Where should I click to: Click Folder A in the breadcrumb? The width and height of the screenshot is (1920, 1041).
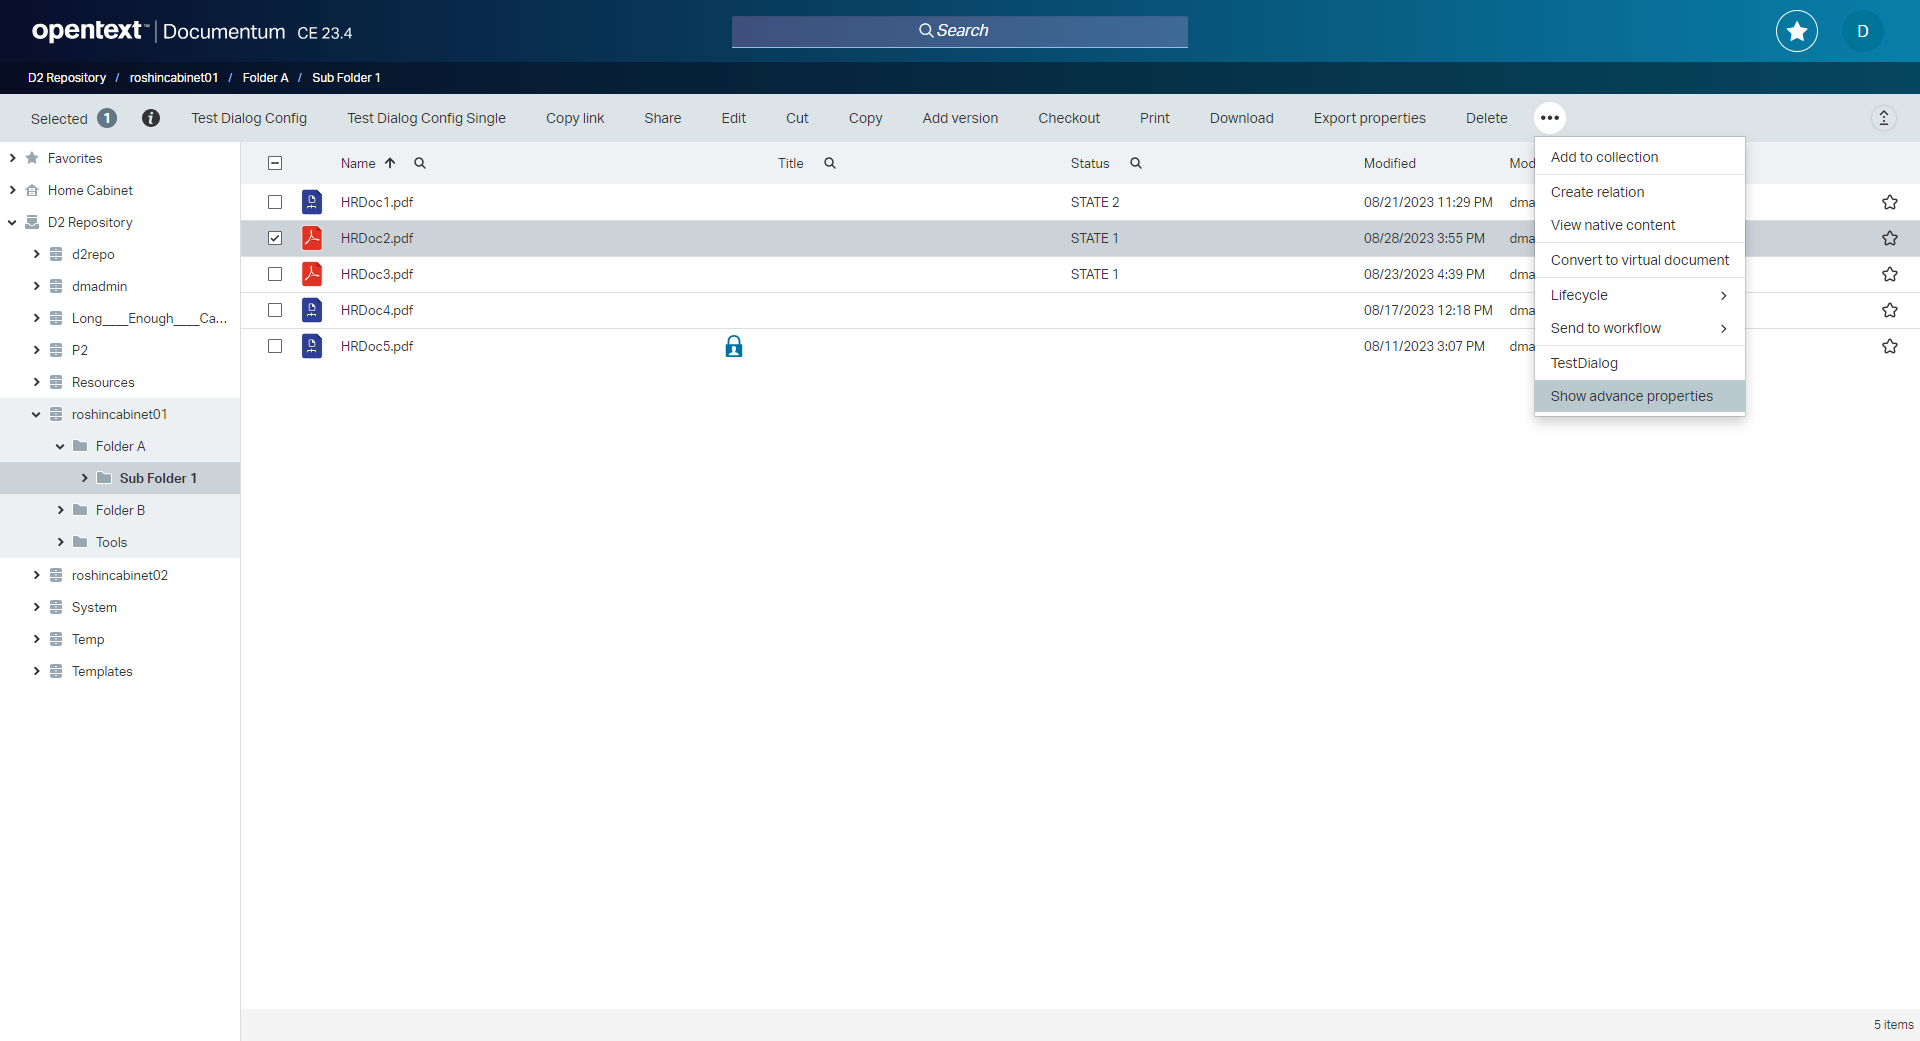[265, 77]
